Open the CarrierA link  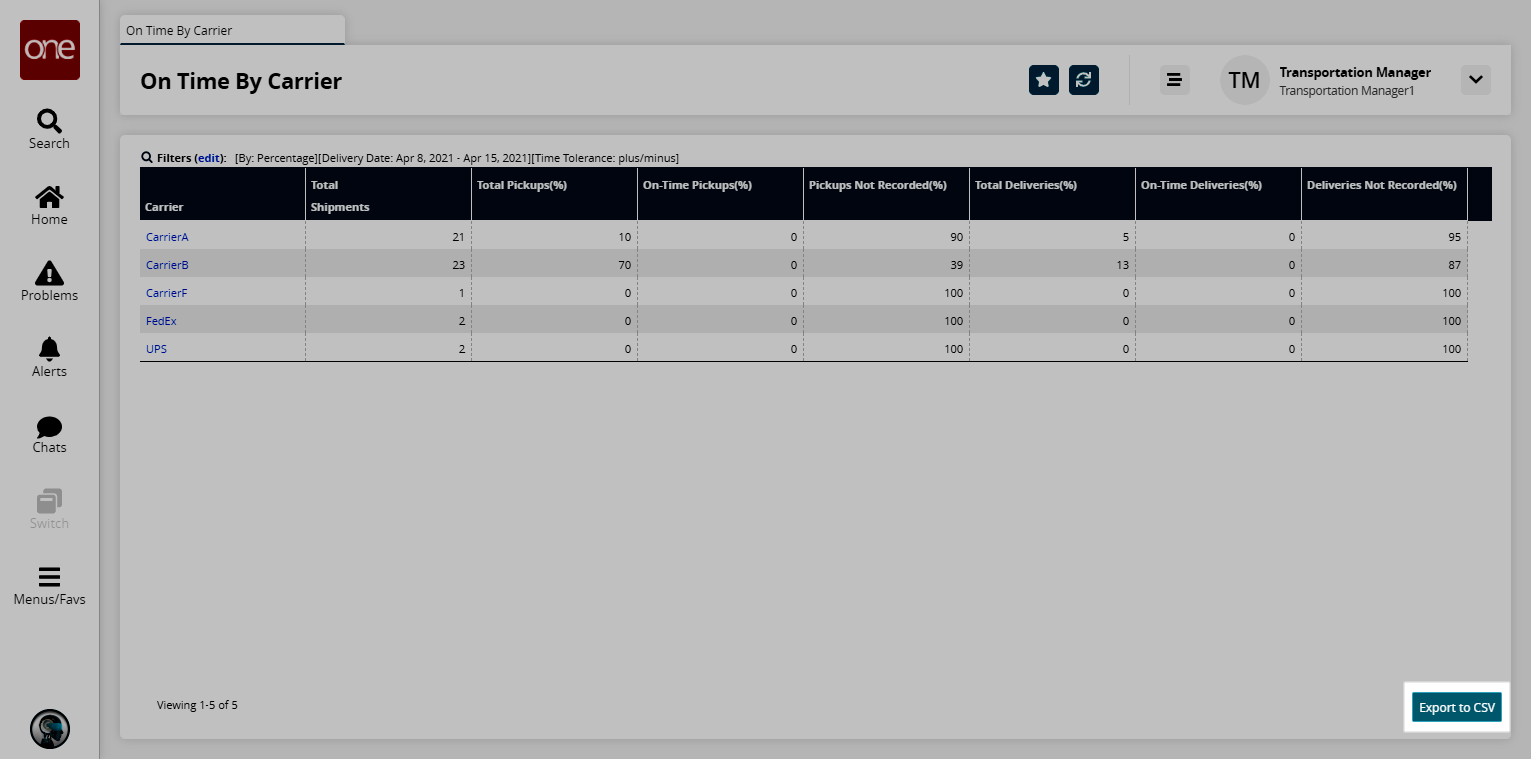(x=167, y=237)
